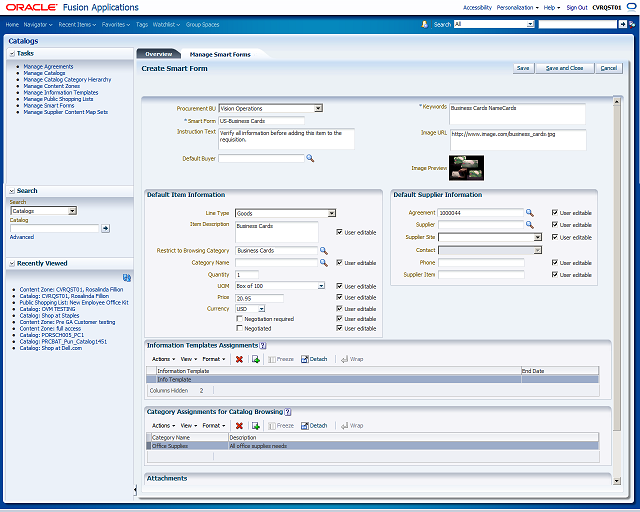Open Catalog: Shop at Staples recent item
This screenshot has height=512, width=640.
point(49,316)
